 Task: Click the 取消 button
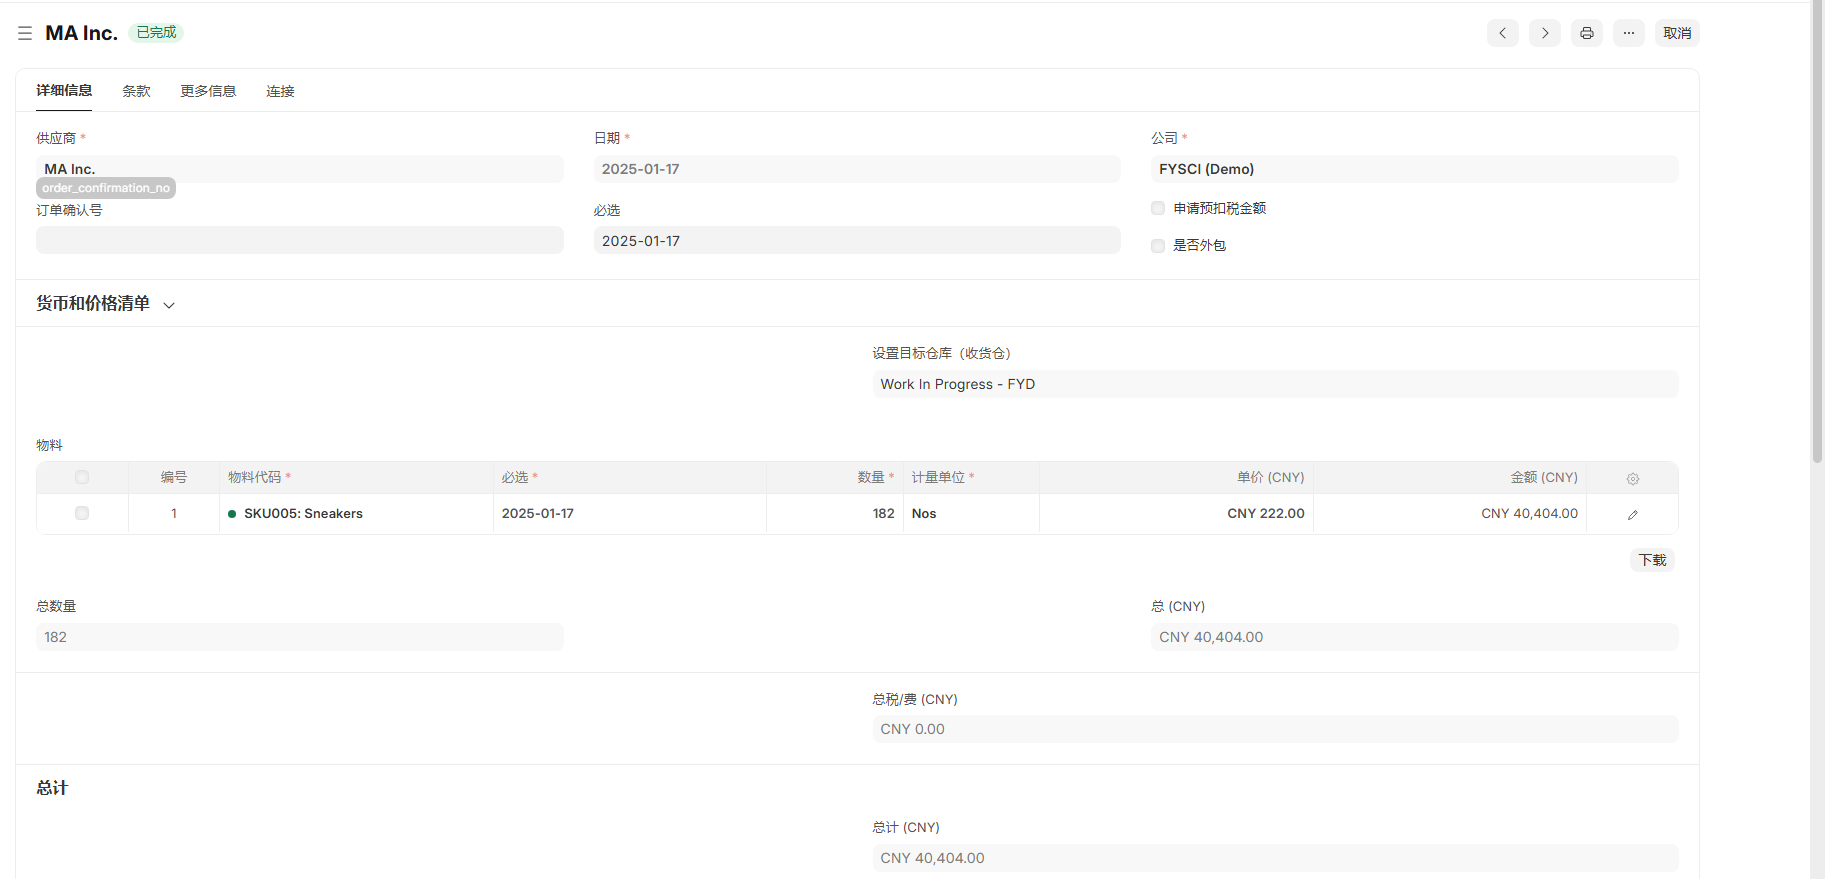(x=1677, y=33)
